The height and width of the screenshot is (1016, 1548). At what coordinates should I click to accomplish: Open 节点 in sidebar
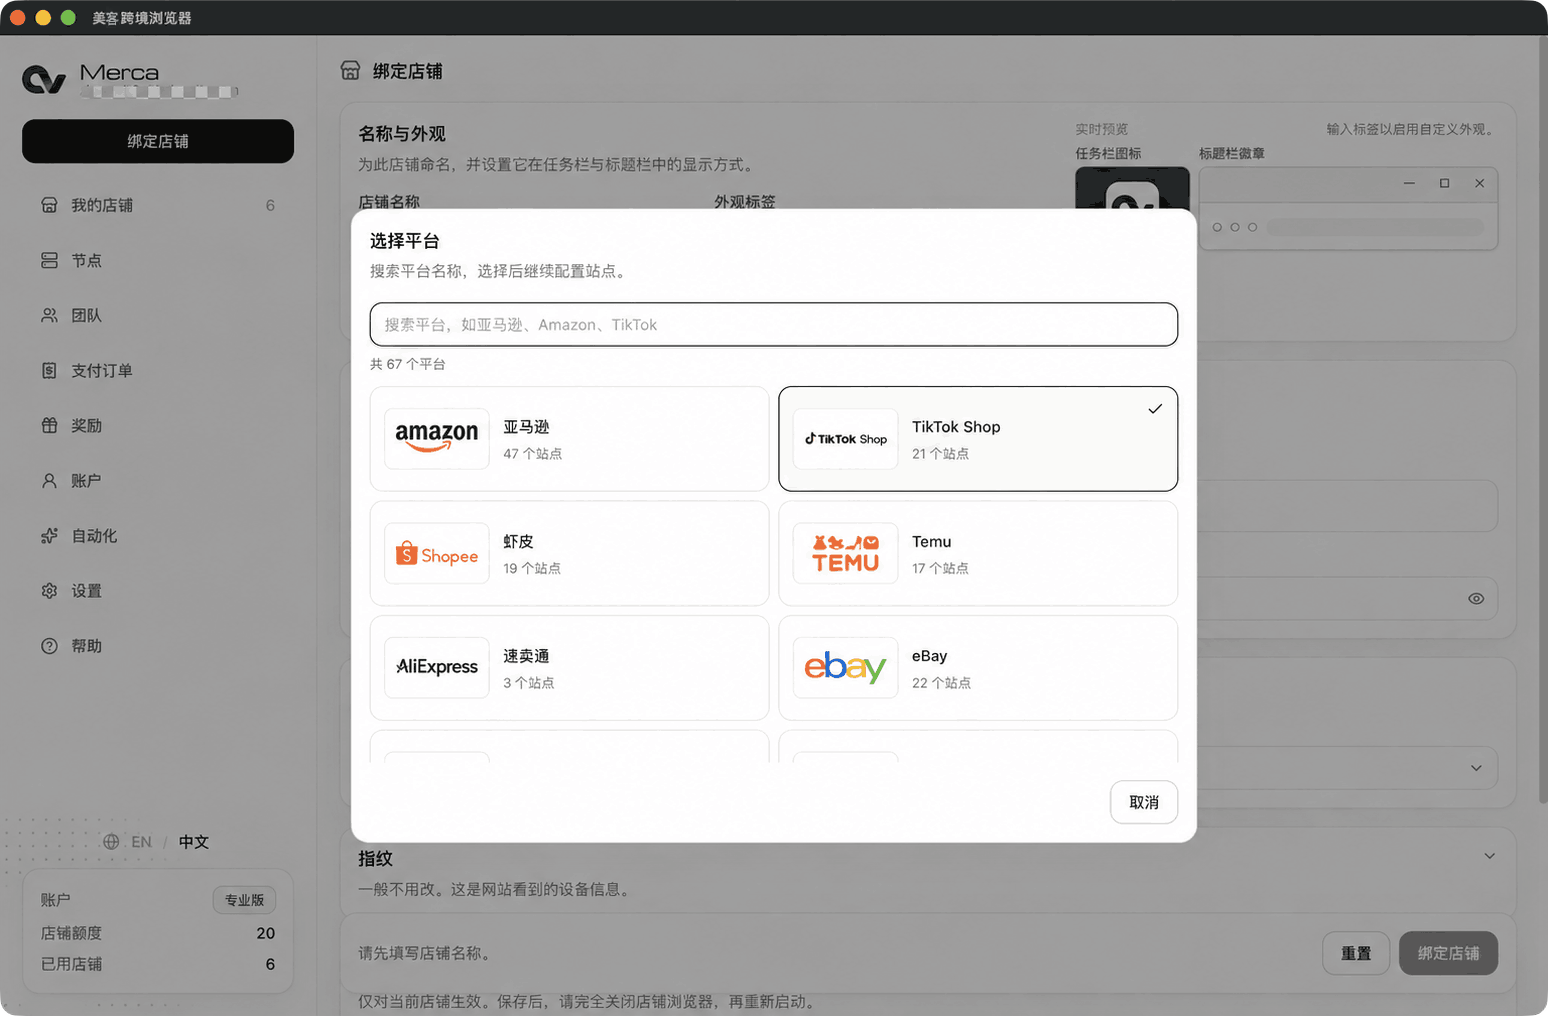158,260
